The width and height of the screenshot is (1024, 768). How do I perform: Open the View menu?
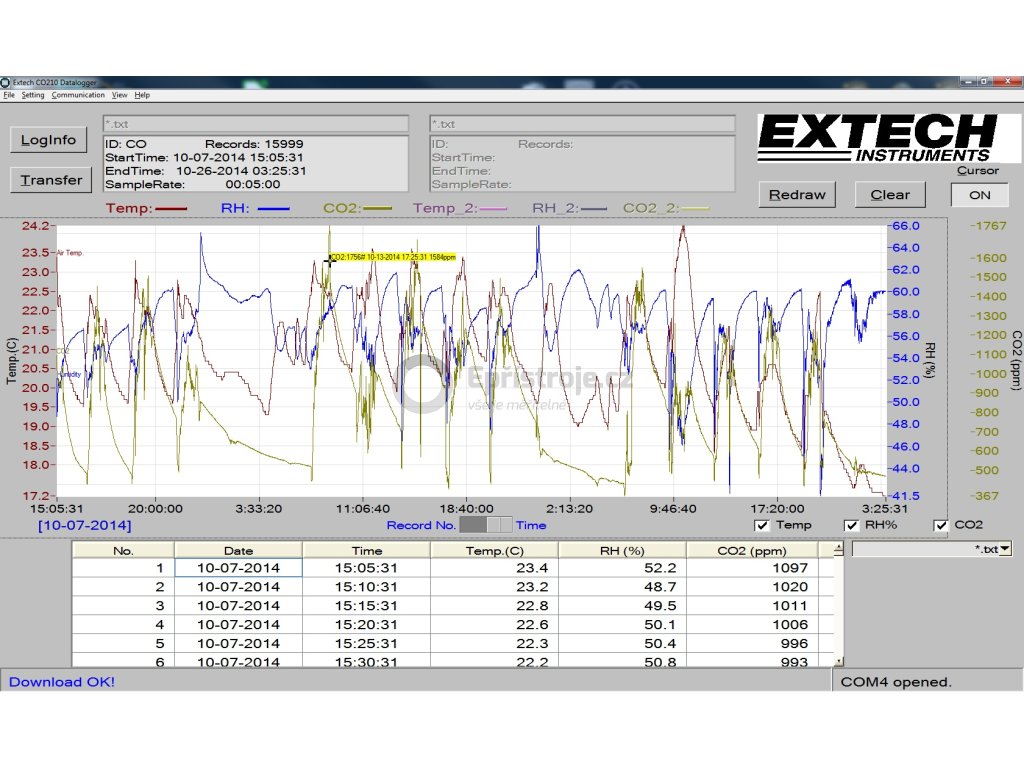point(120,95)
